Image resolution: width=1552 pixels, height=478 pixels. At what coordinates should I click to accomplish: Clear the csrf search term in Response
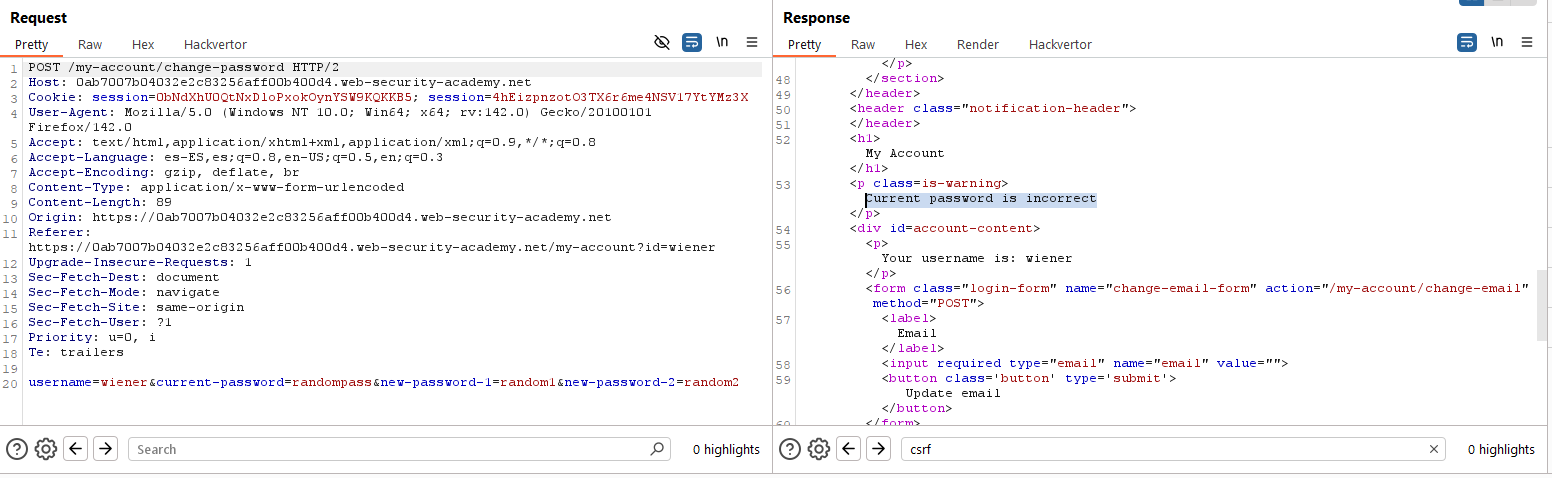coord(1433,449)
